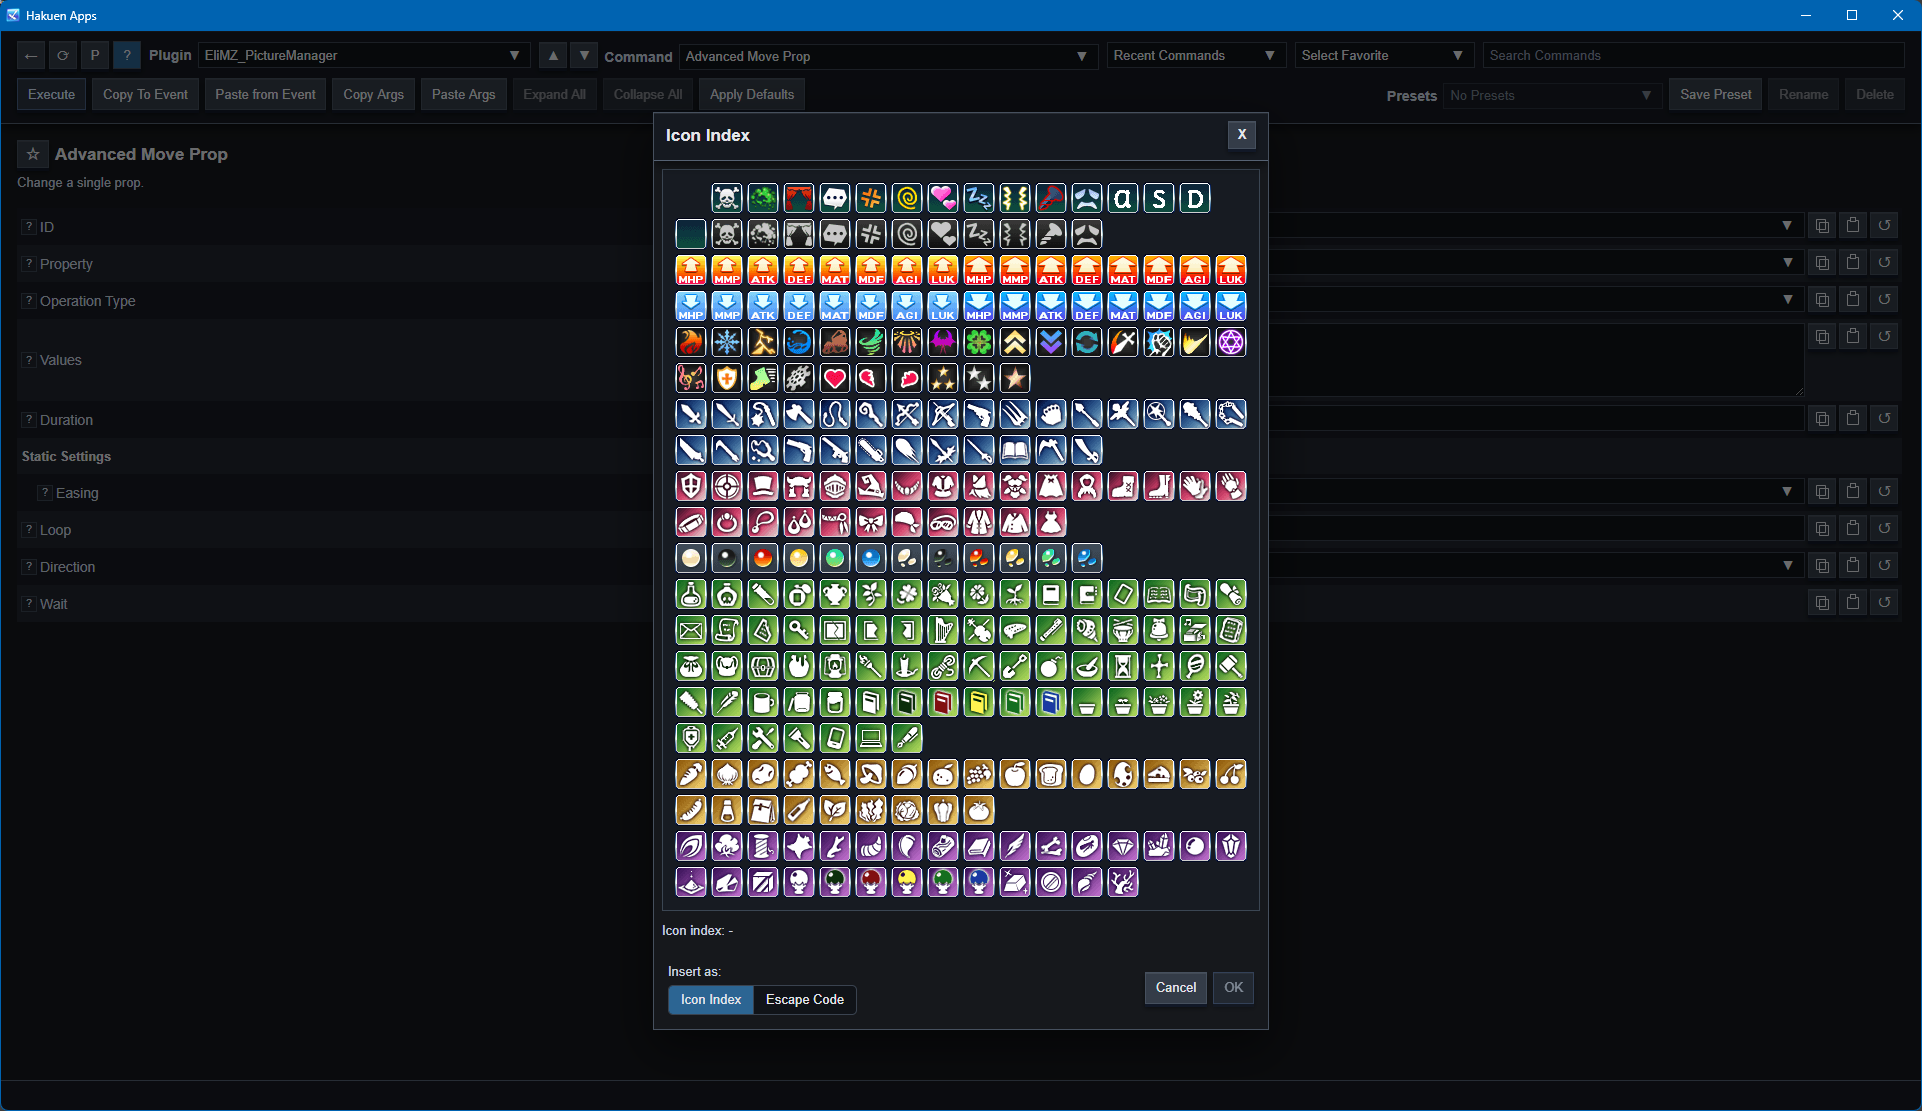Select the scythe weapon icon
1922x1111 pixels.
pos(1051,450)
